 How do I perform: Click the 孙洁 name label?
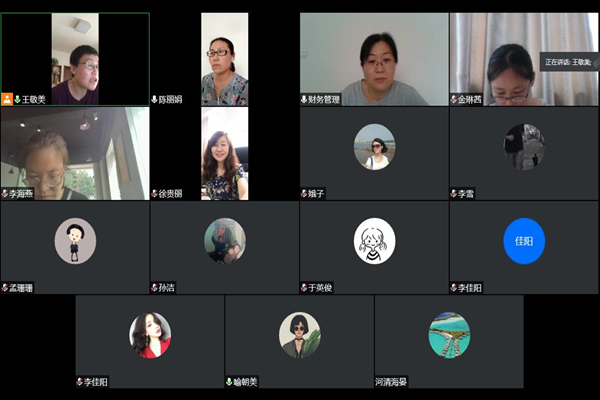coord(167,288)
